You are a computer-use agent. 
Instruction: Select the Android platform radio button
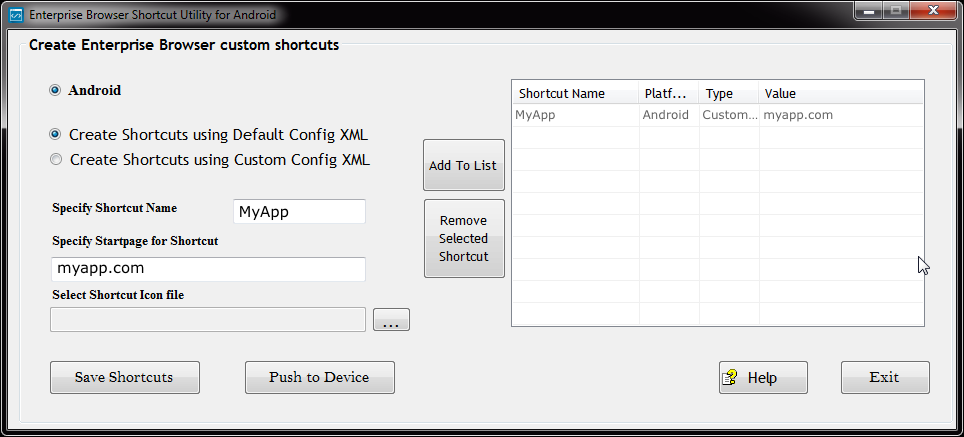pyautogui.click(x=56, y=90)
